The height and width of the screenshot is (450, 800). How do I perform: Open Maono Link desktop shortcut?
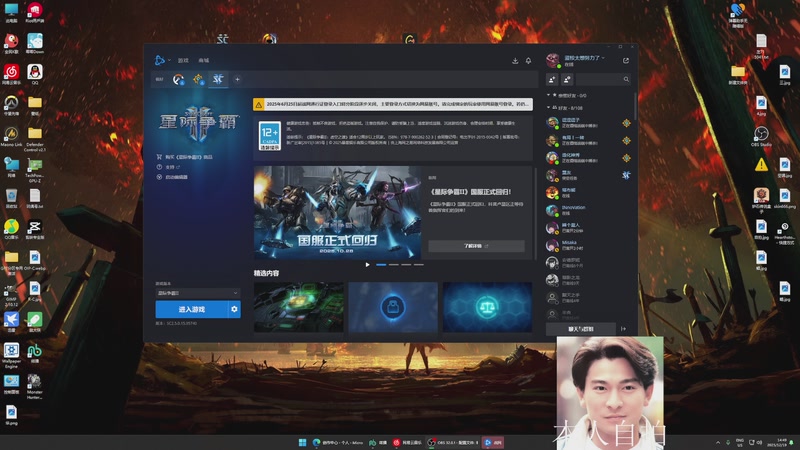coord(11,137)
